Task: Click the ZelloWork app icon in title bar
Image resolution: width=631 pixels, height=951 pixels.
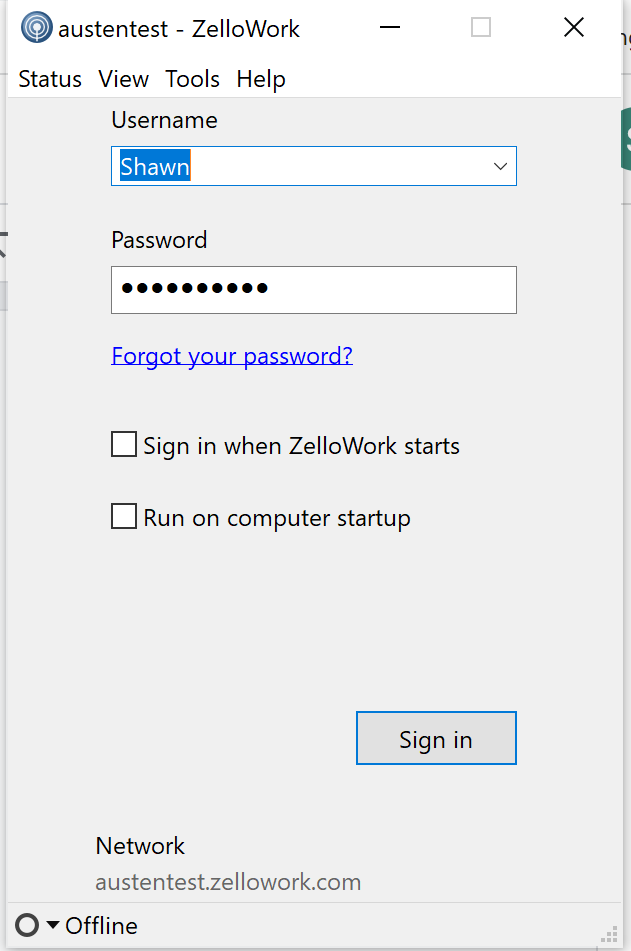Action: point(37,28)
